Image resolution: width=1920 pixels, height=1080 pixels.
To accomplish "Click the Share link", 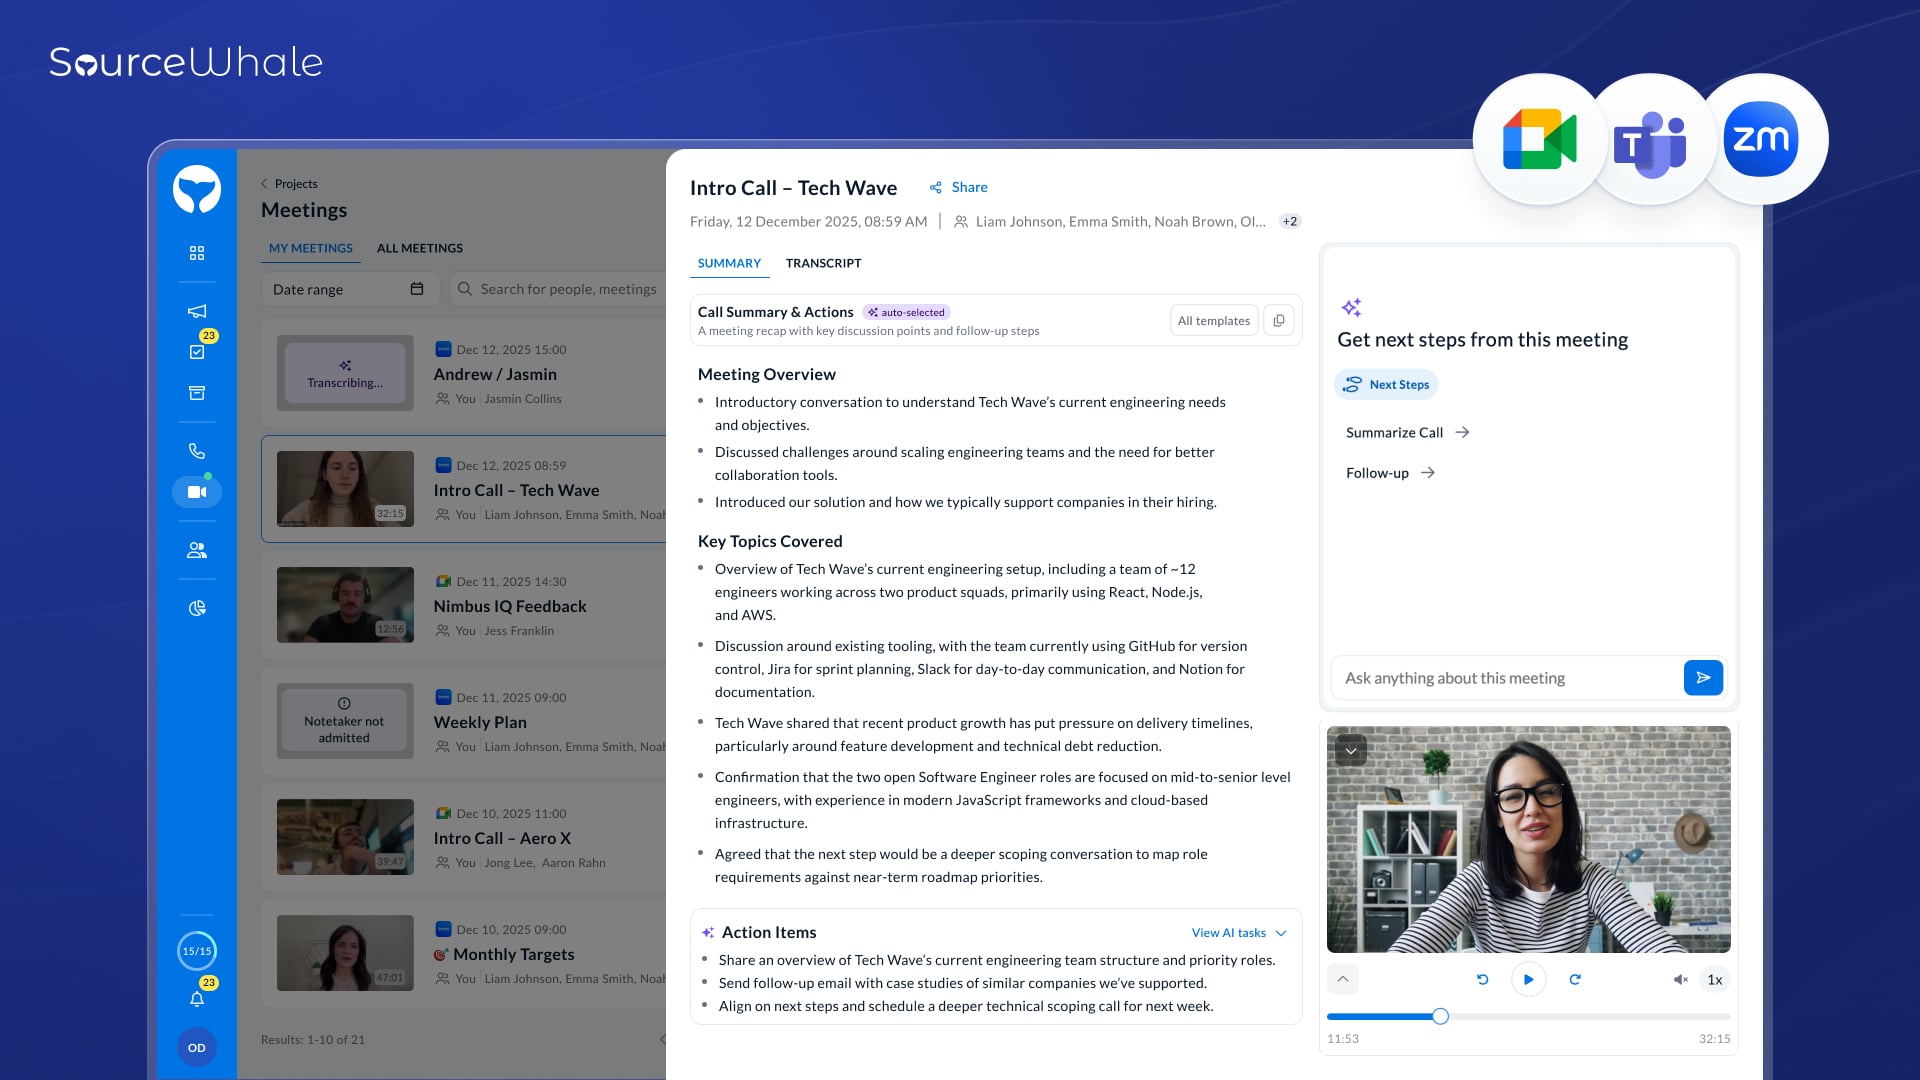I will pyautogui.click(x=958, y=187).
